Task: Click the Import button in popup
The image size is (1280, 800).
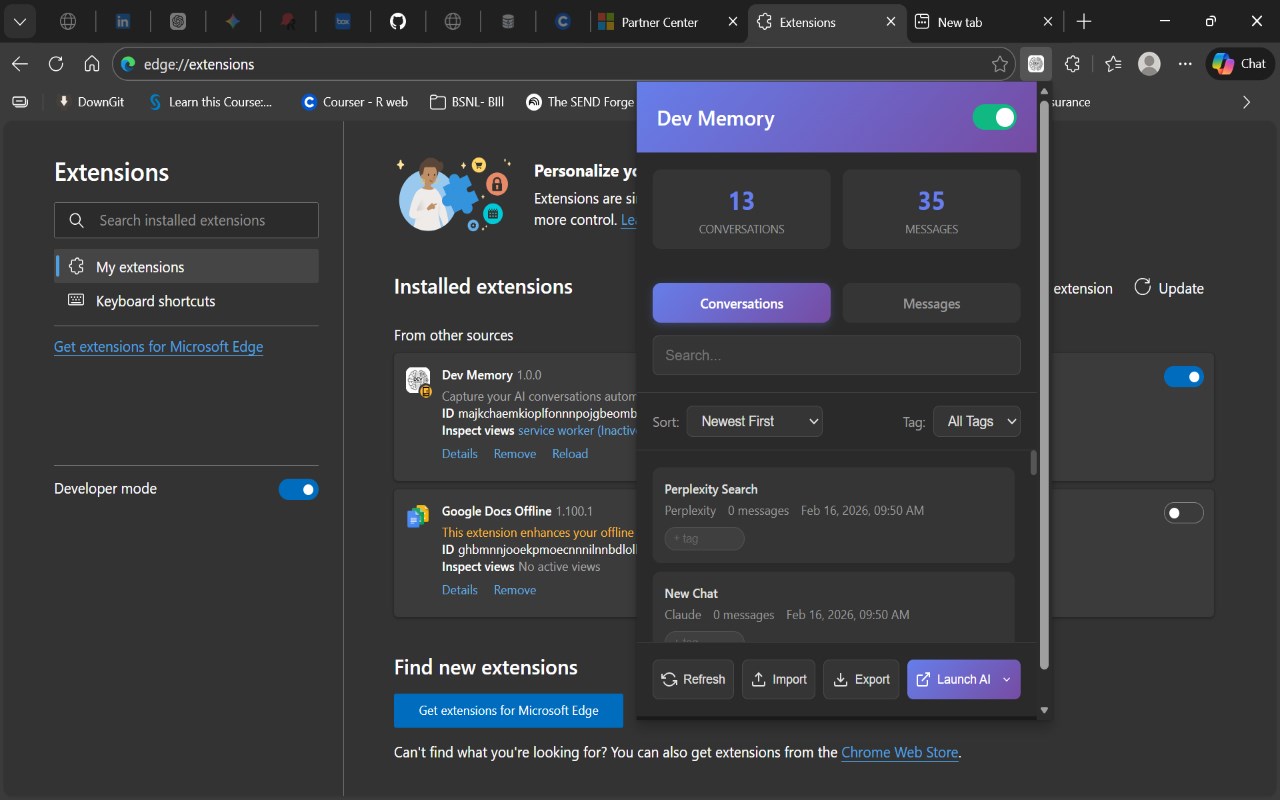Action: coord(779,679)
